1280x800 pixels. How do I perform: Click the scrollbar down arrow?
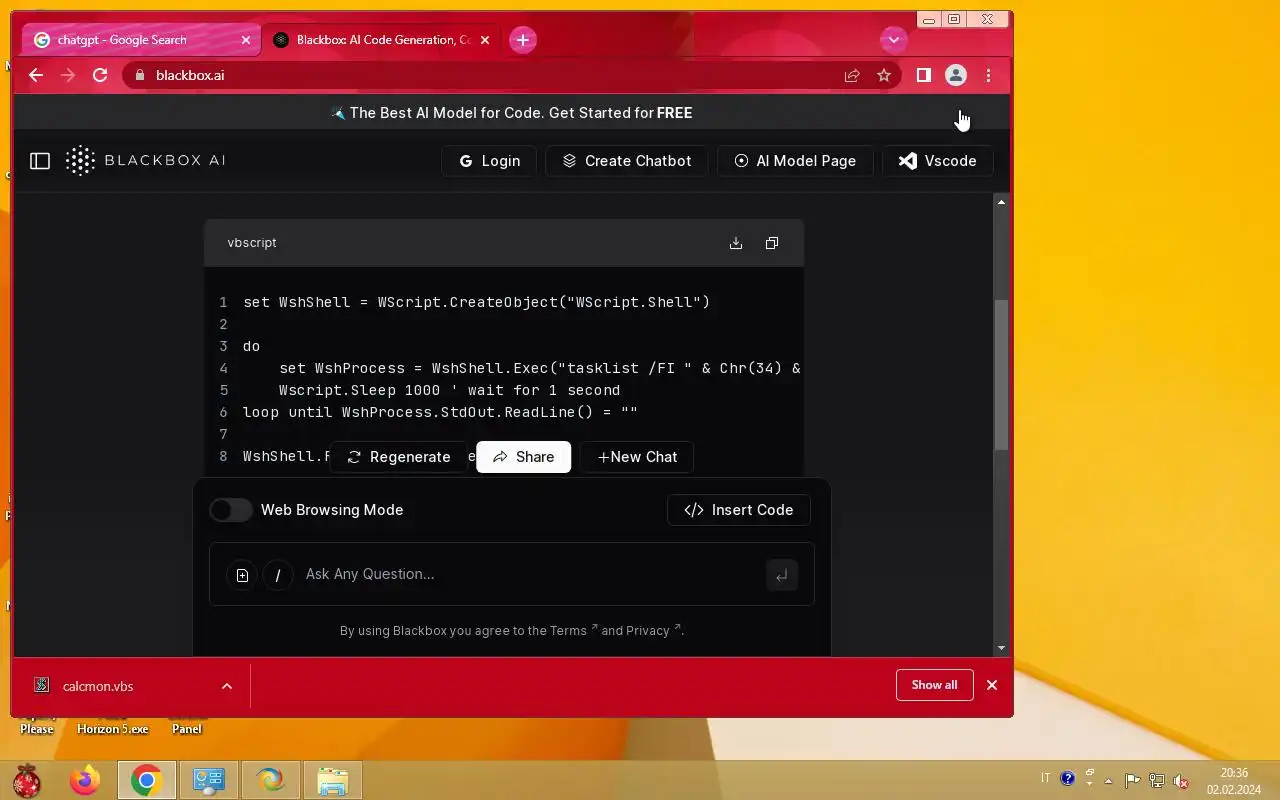(1002, 648)
